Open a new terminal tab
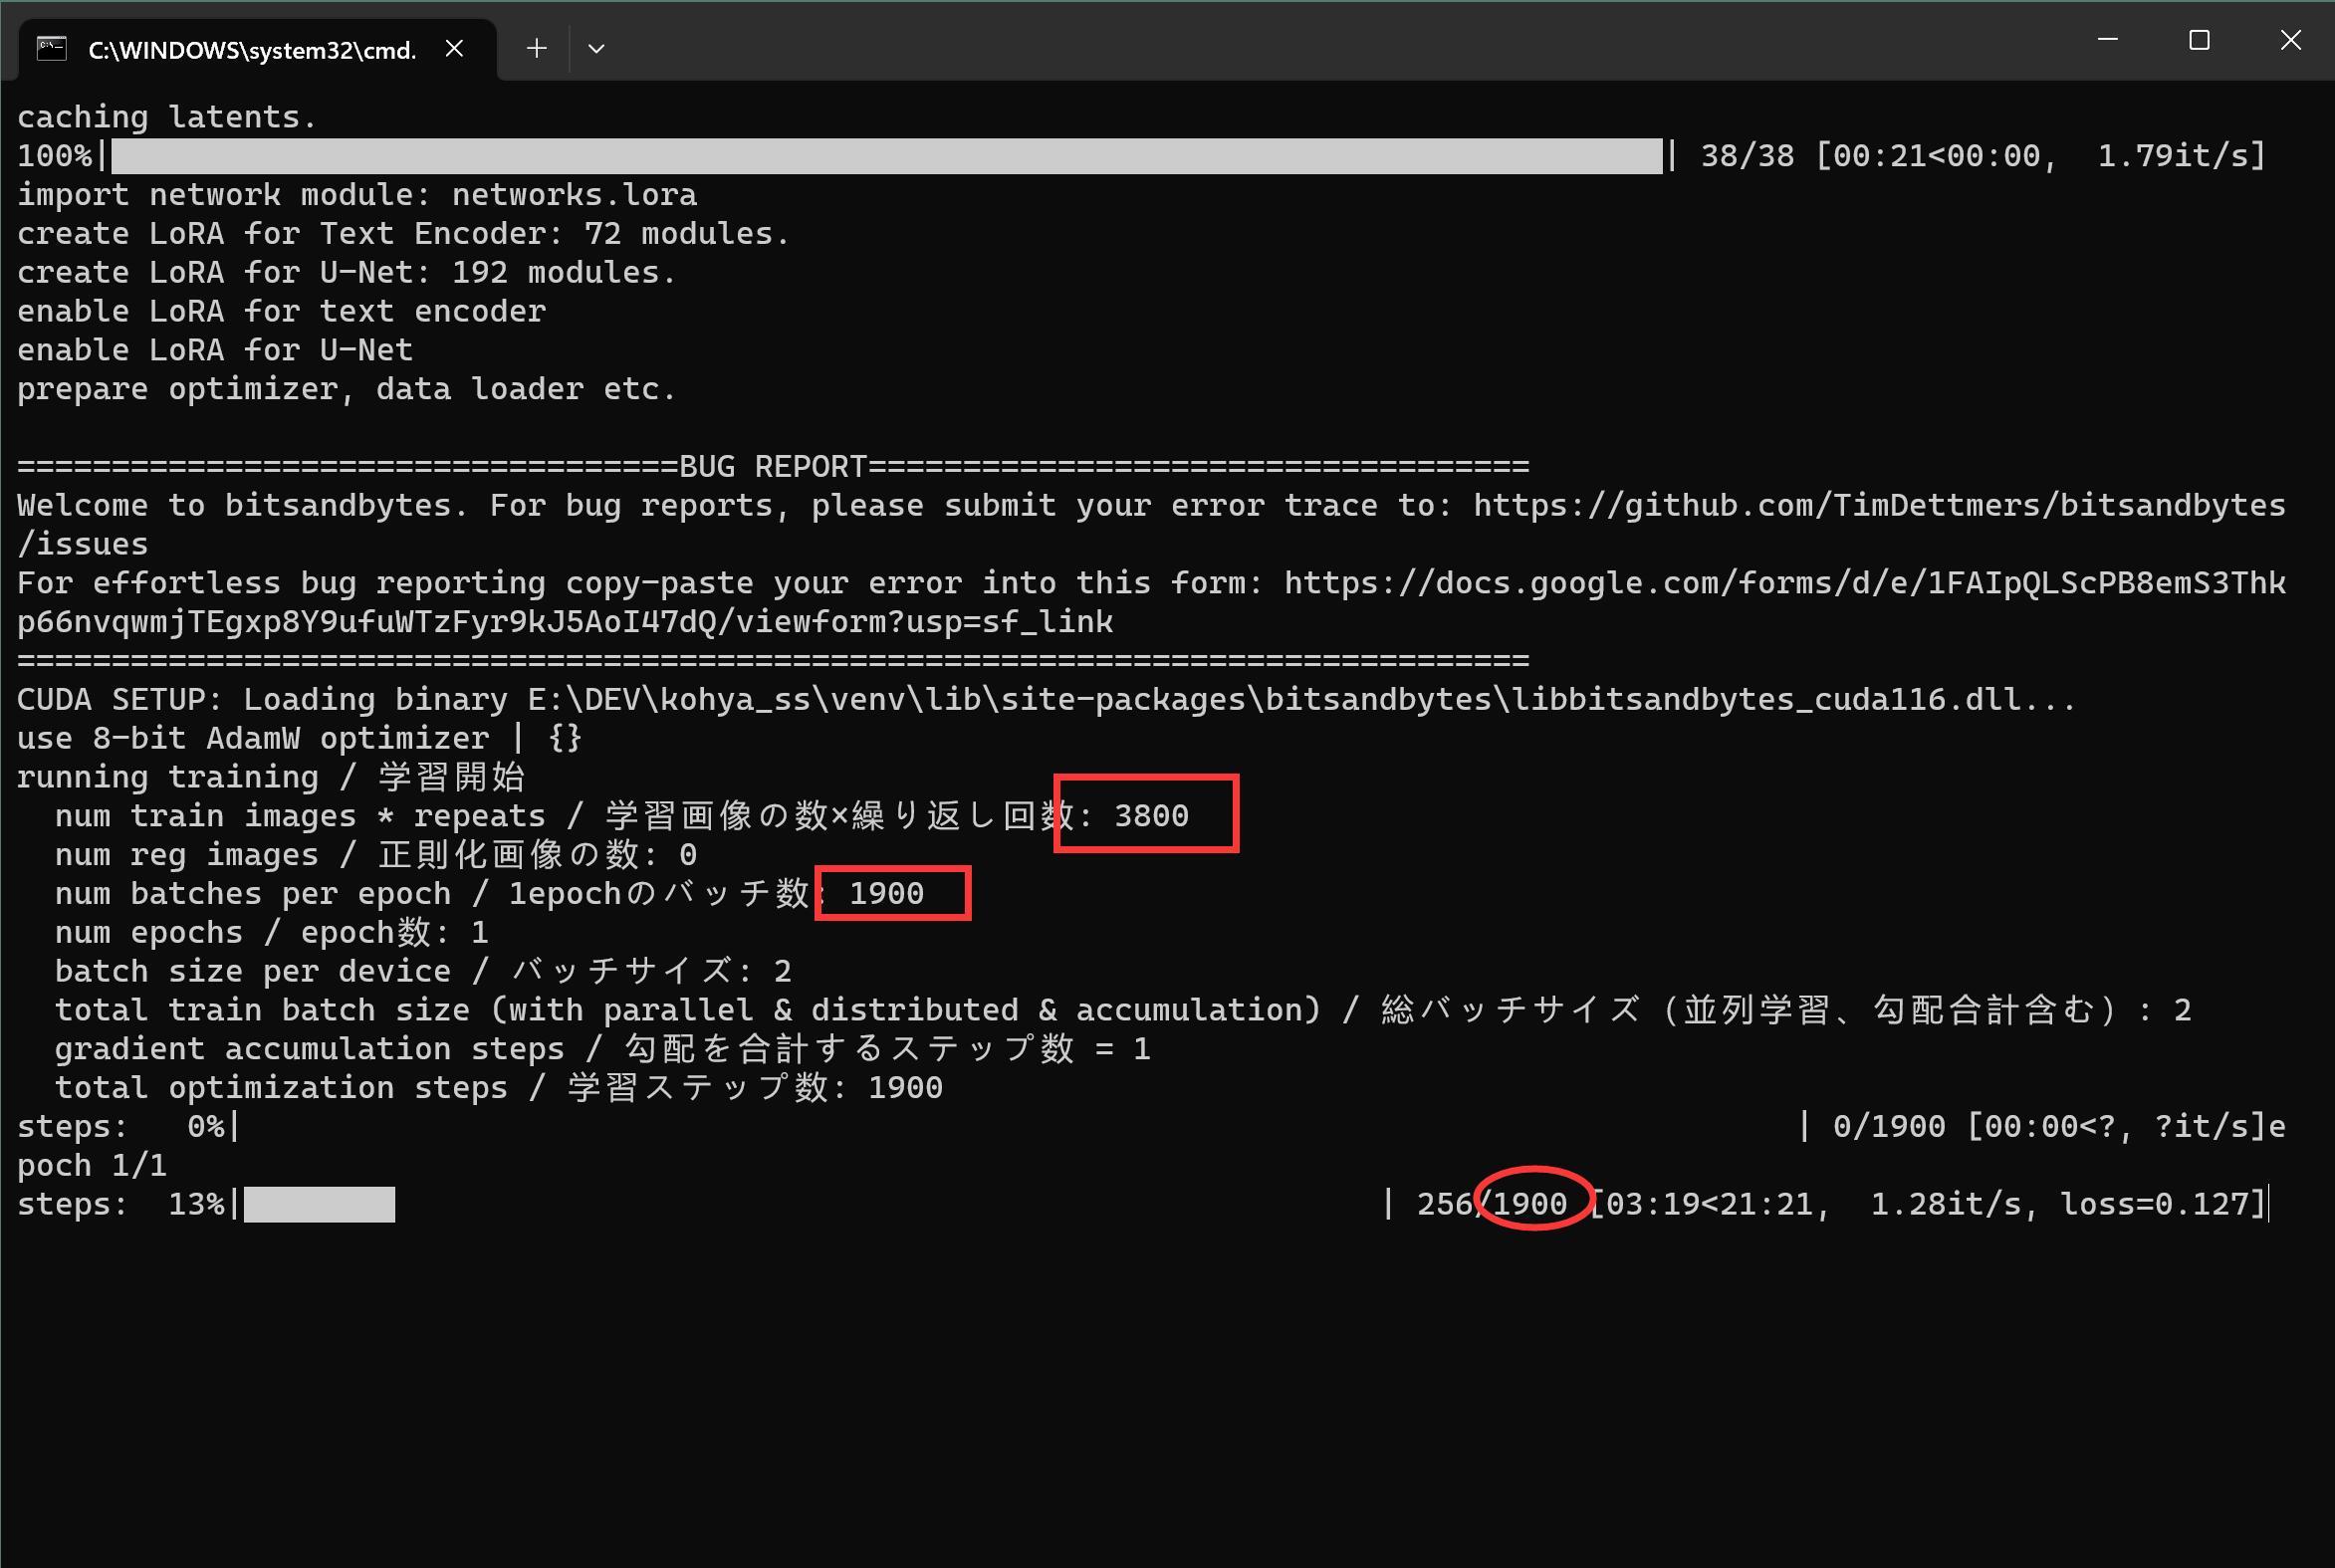2335x1568 pixels. (x=536, y=48)
